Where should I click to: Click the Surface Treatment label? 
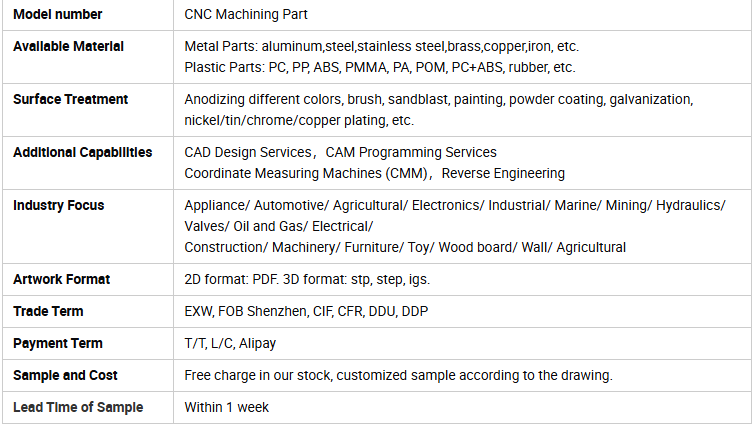[70, 99]
